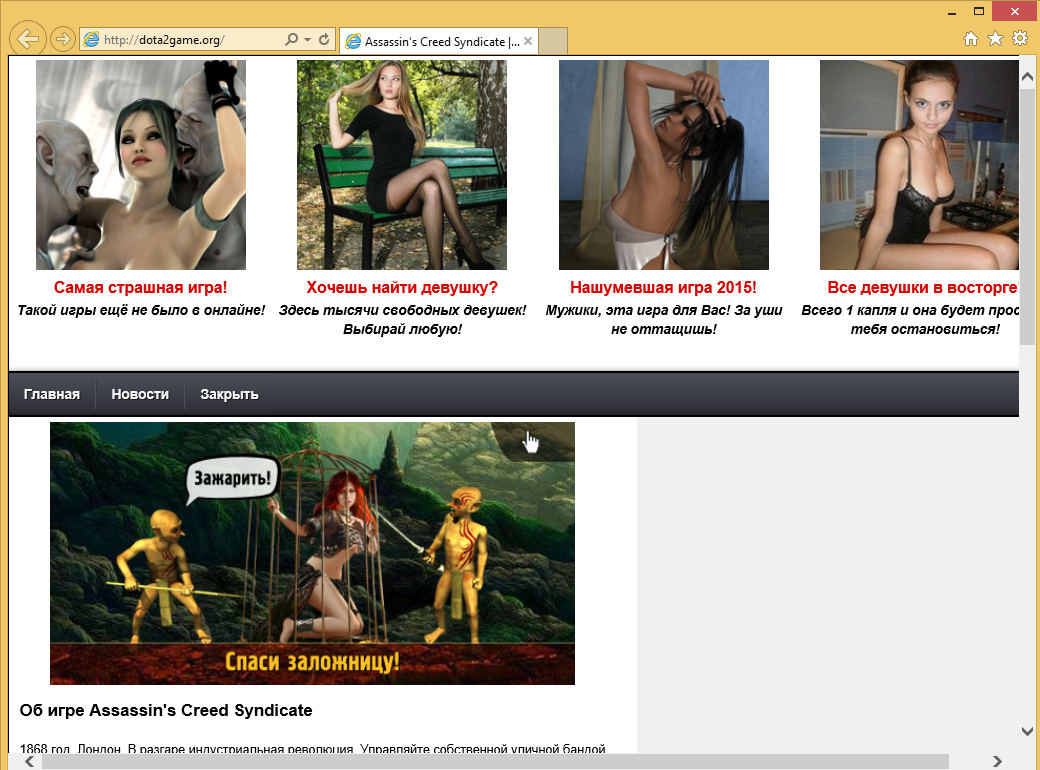This screenshot has width=1040, height=770.
Task: Open the Tools gear menu
Action: (1020, 39)
